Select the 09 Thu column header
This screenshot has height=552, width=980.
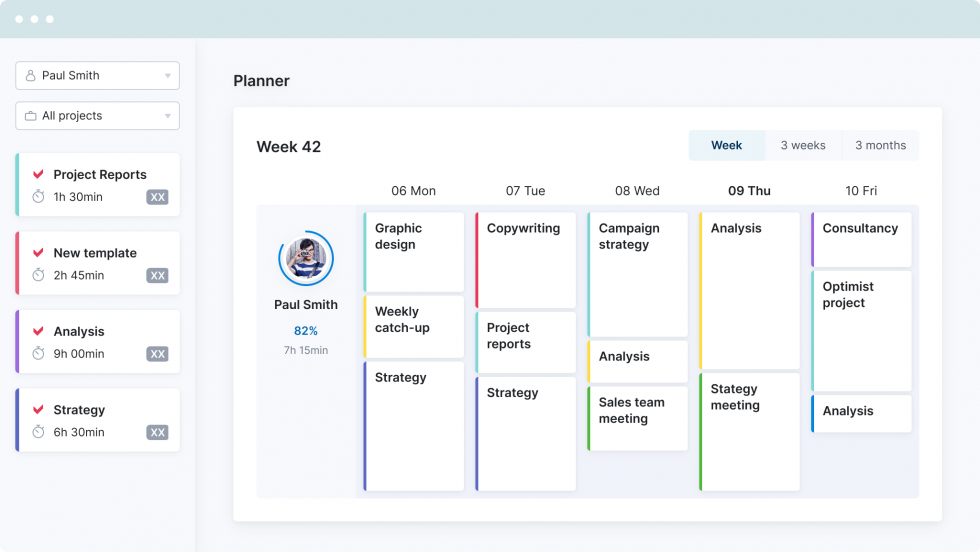click(749, 191)
